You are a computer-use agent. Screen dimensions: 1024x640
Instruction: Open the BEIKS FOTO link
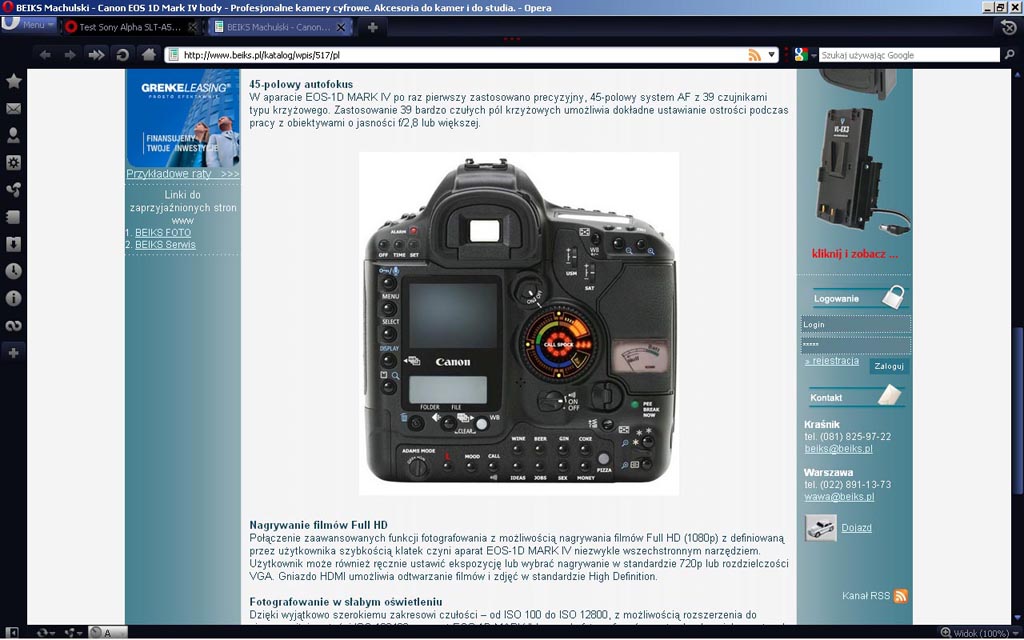pos(163,232)
